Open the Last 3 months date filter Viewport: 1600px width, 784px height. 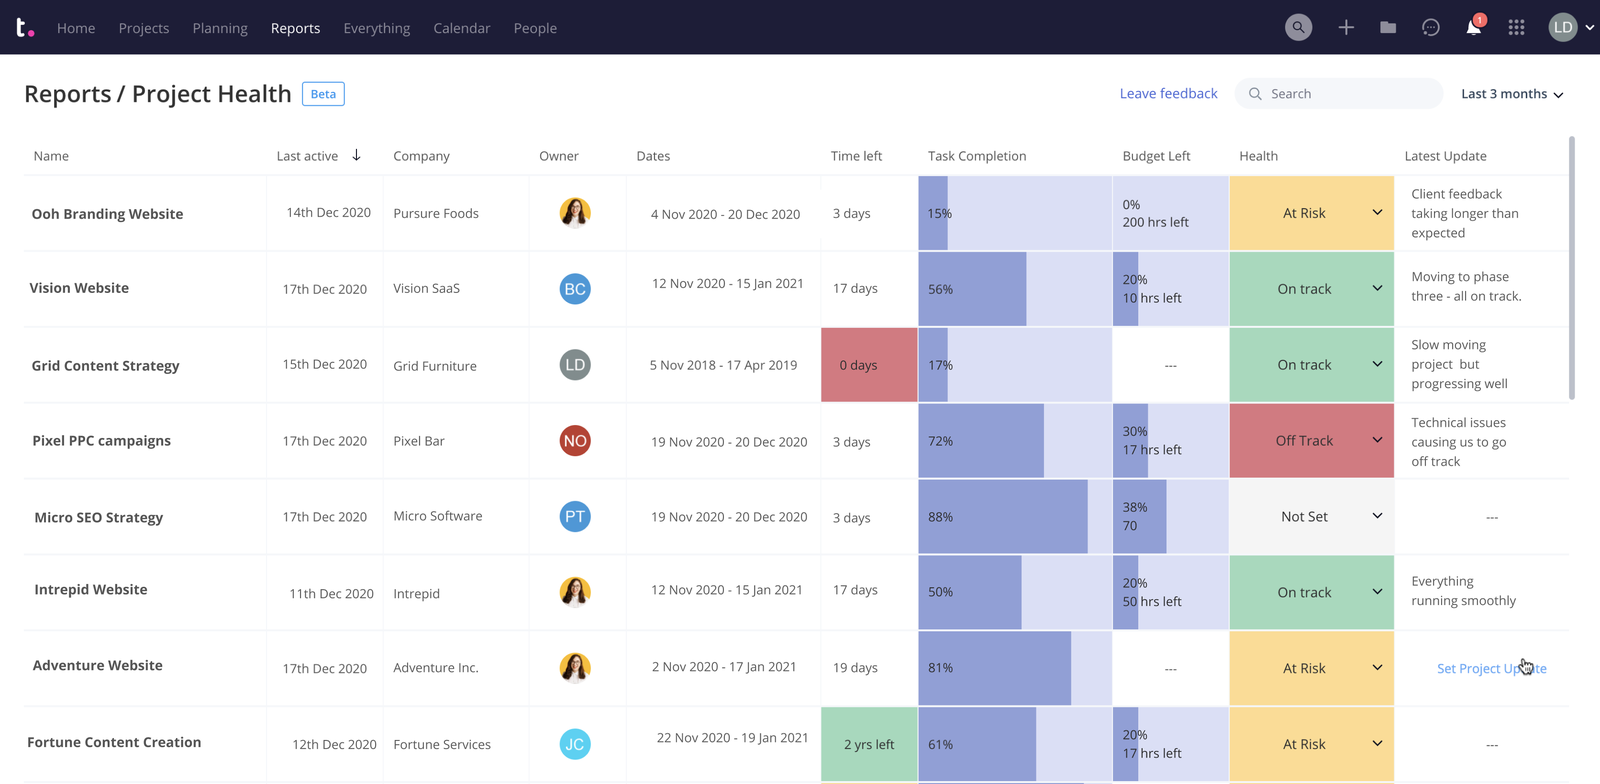pos(1511,94)
